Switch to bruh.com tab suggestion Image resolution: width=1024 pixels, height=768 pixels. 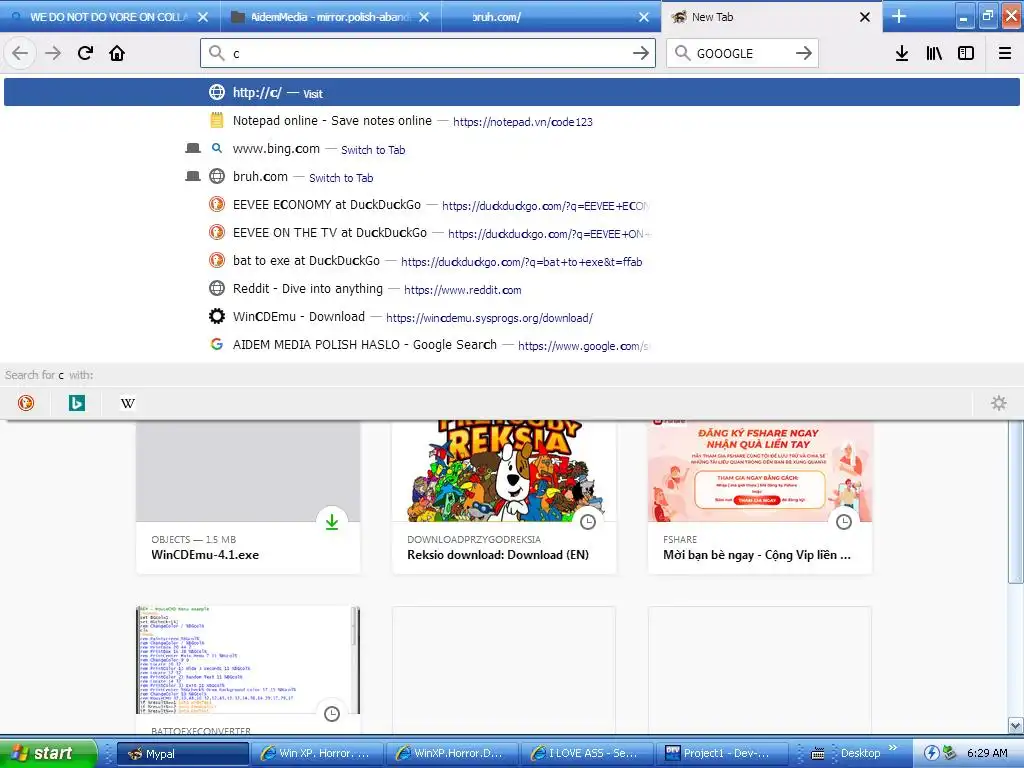coord(512,177)
